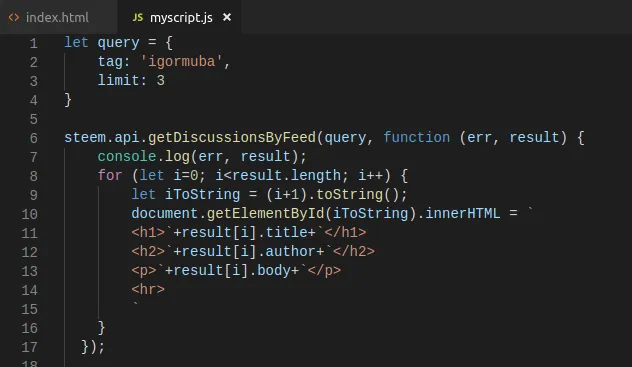This screenshot has width=632, height=367.
Task: Close the myscript.js tab
Action: pos(227,17)
